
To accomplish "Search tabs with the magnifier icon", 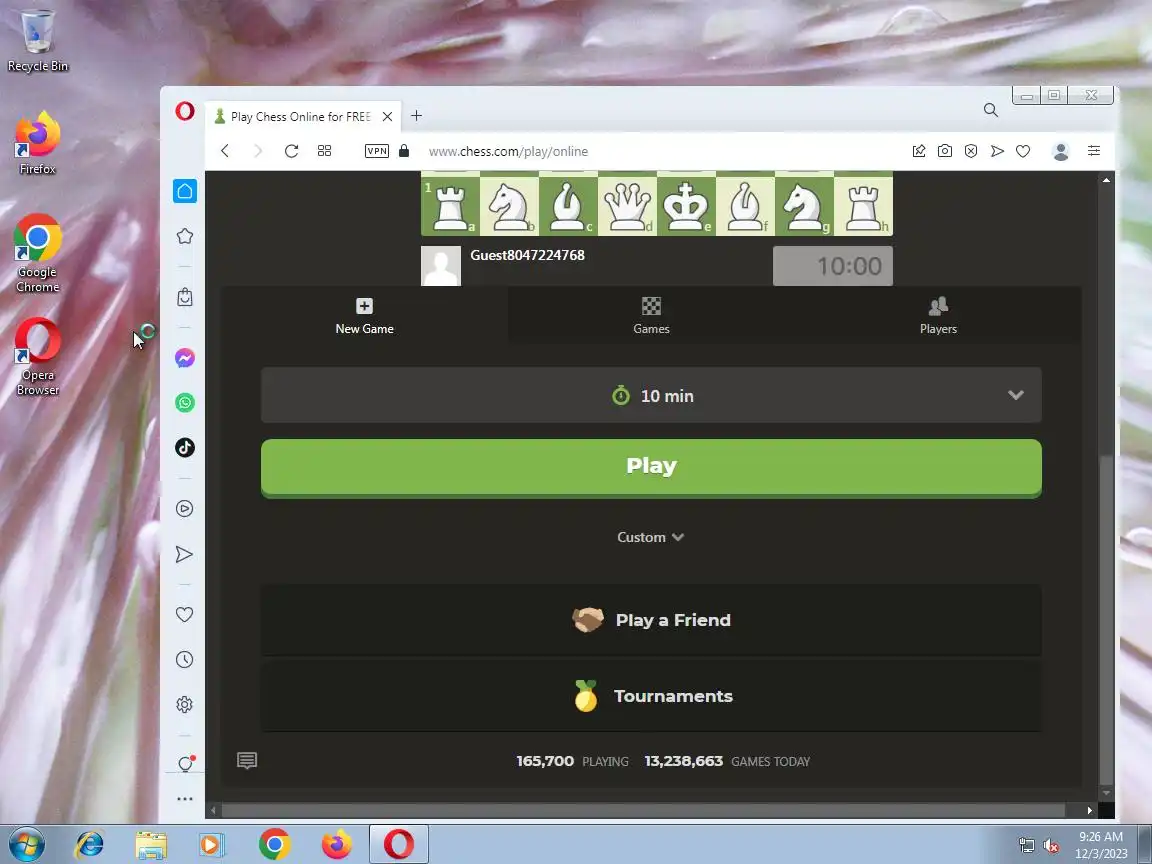I will (x=991, y=110).
